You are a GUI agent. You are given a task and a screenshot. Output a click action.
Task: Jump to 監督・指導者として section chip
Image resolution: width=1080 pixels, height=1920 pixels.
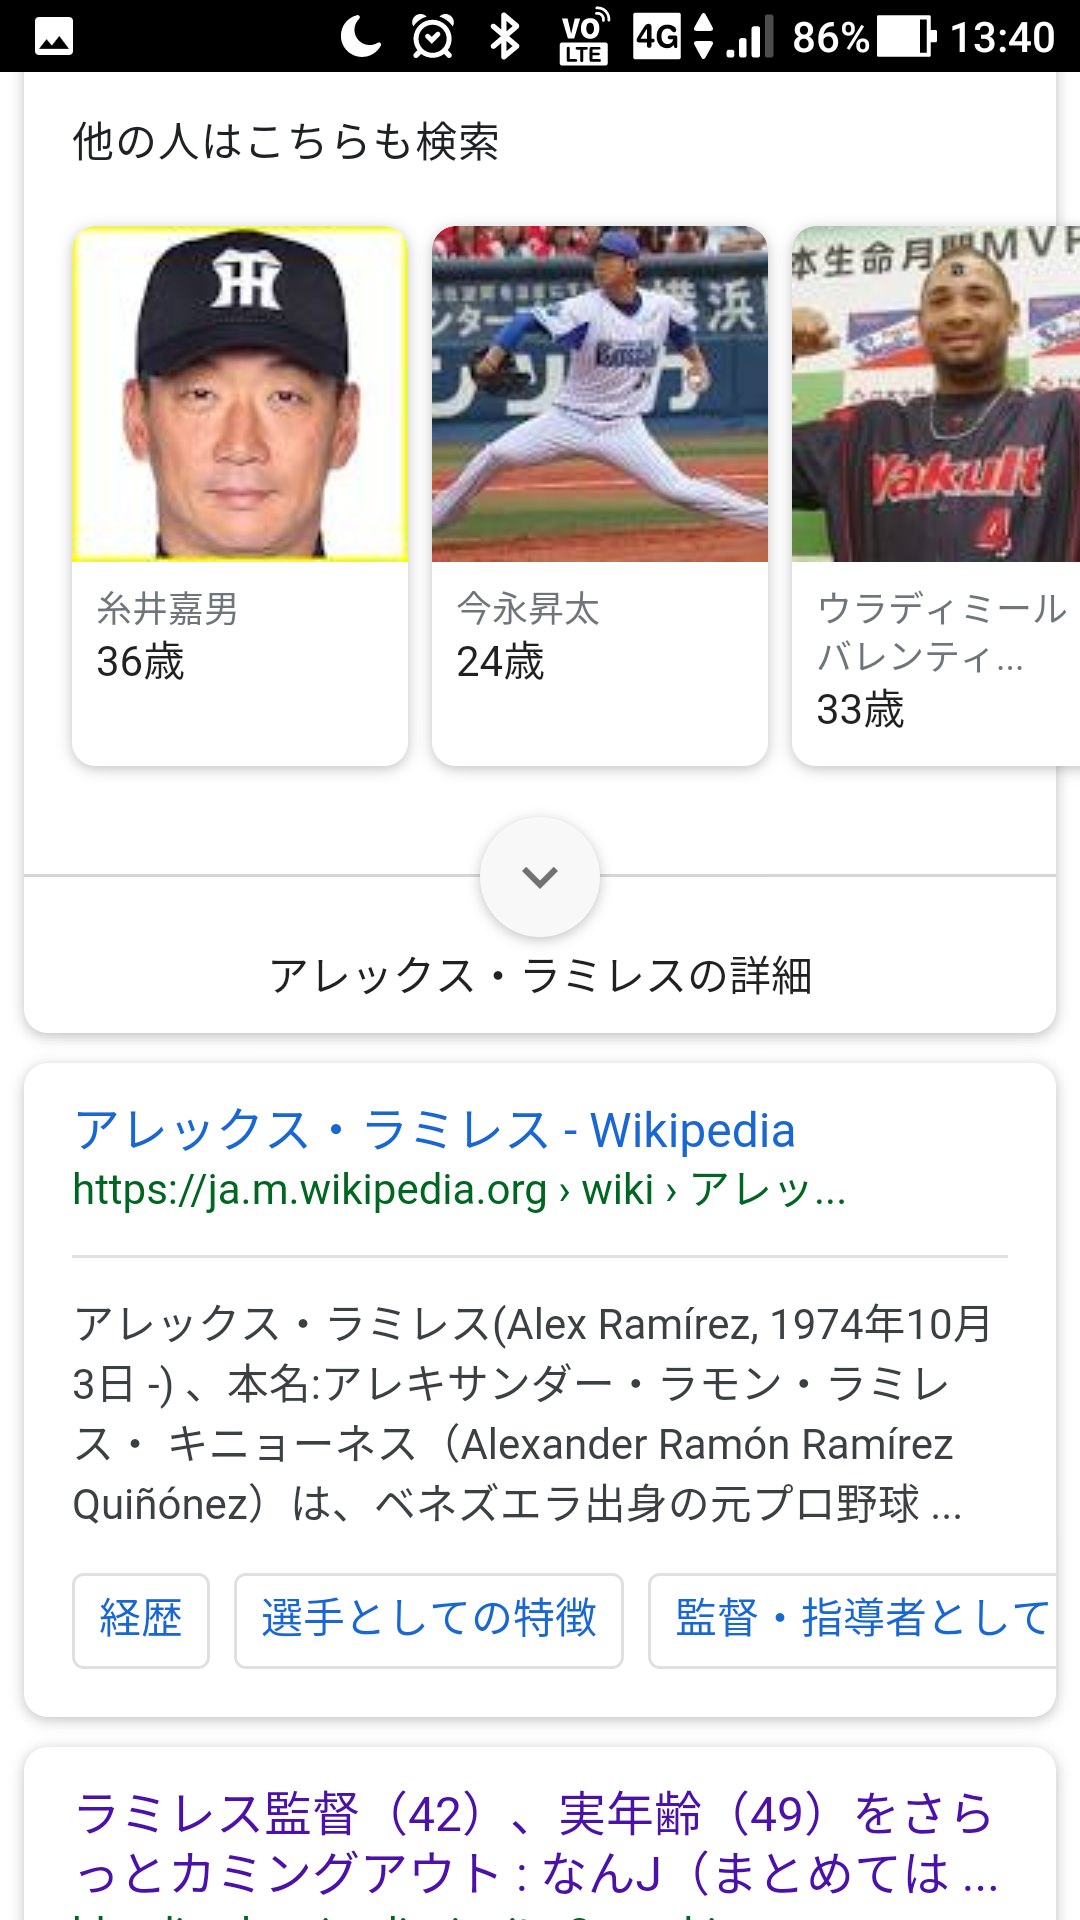860,1620
